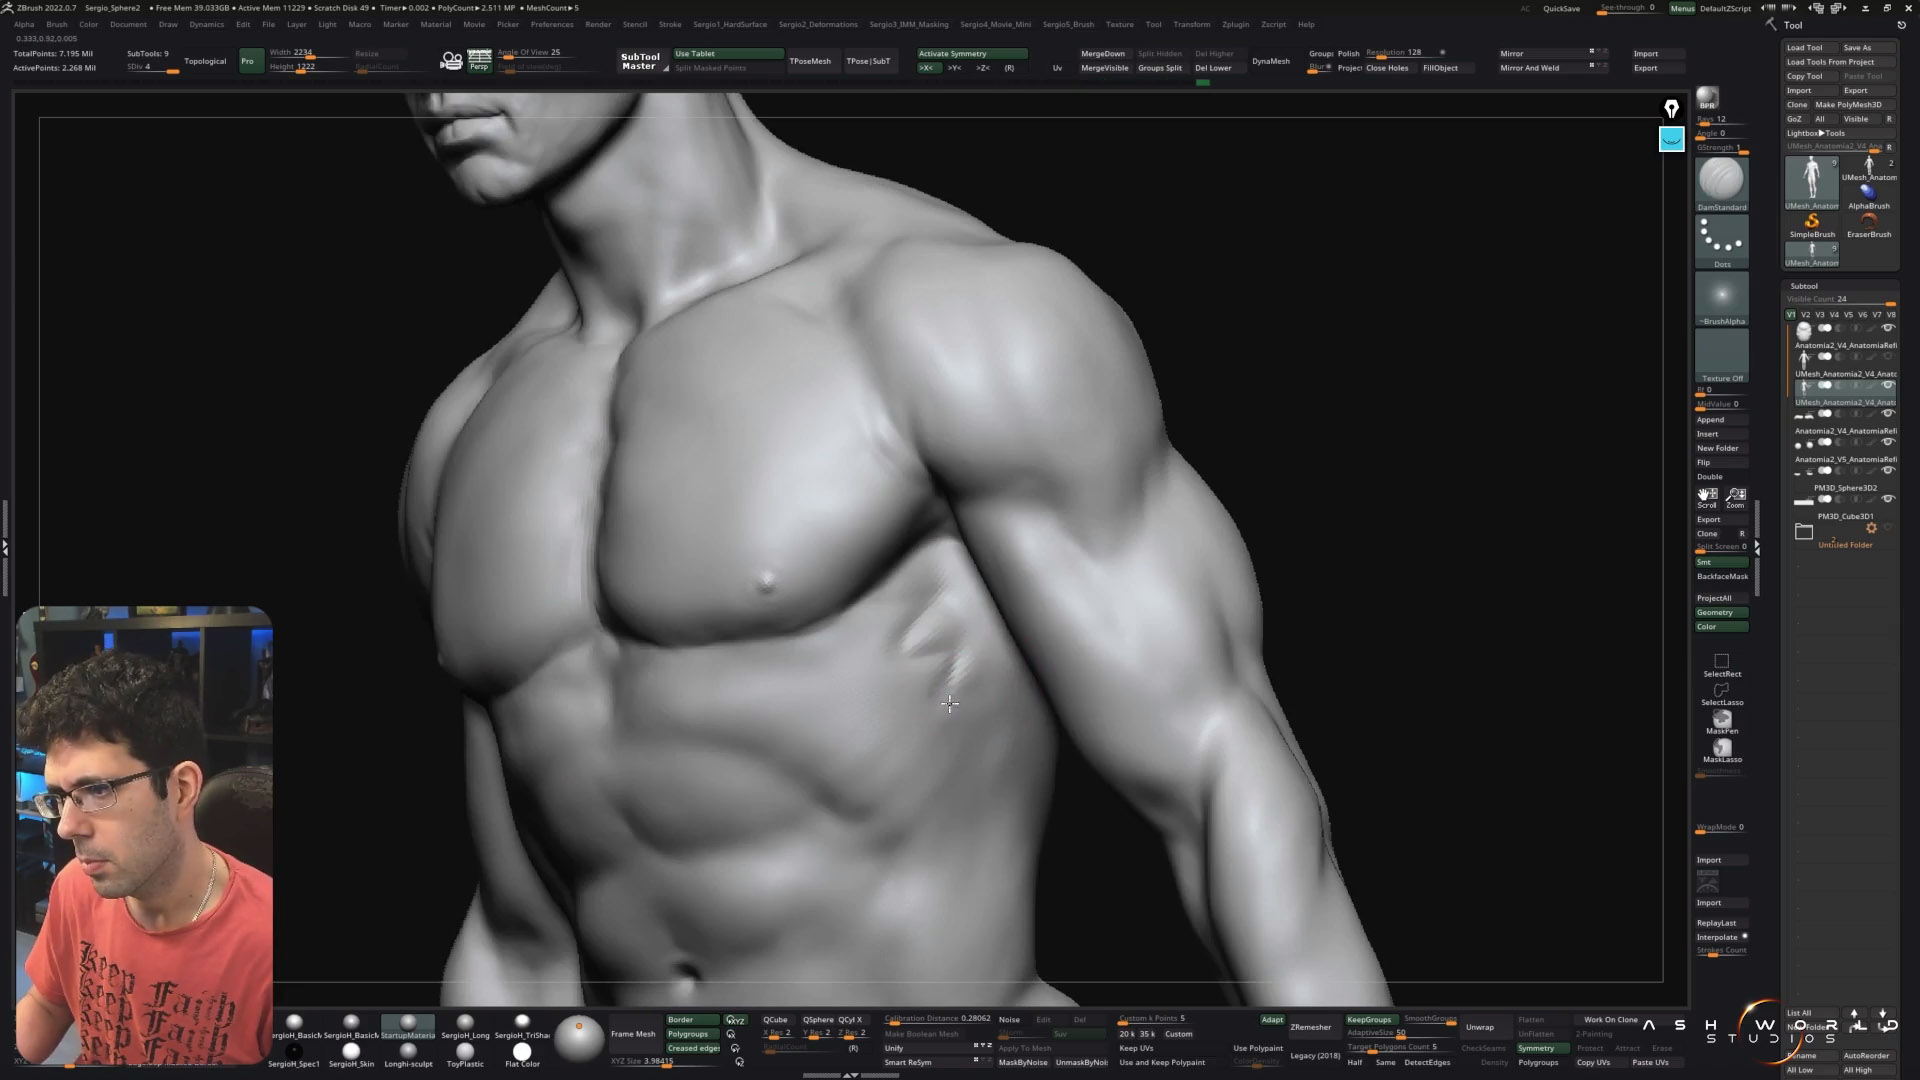
Task: Open the Dots stroke type picker
Action: [1721, 239]
